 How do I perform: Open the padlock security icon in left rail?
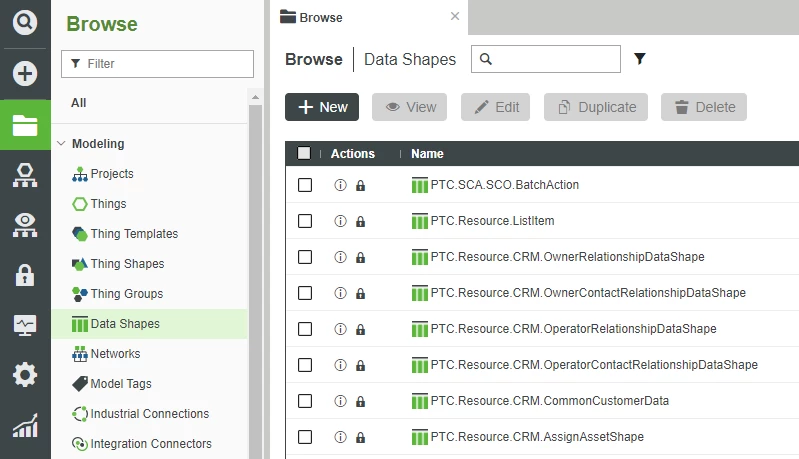coord(24,275)
